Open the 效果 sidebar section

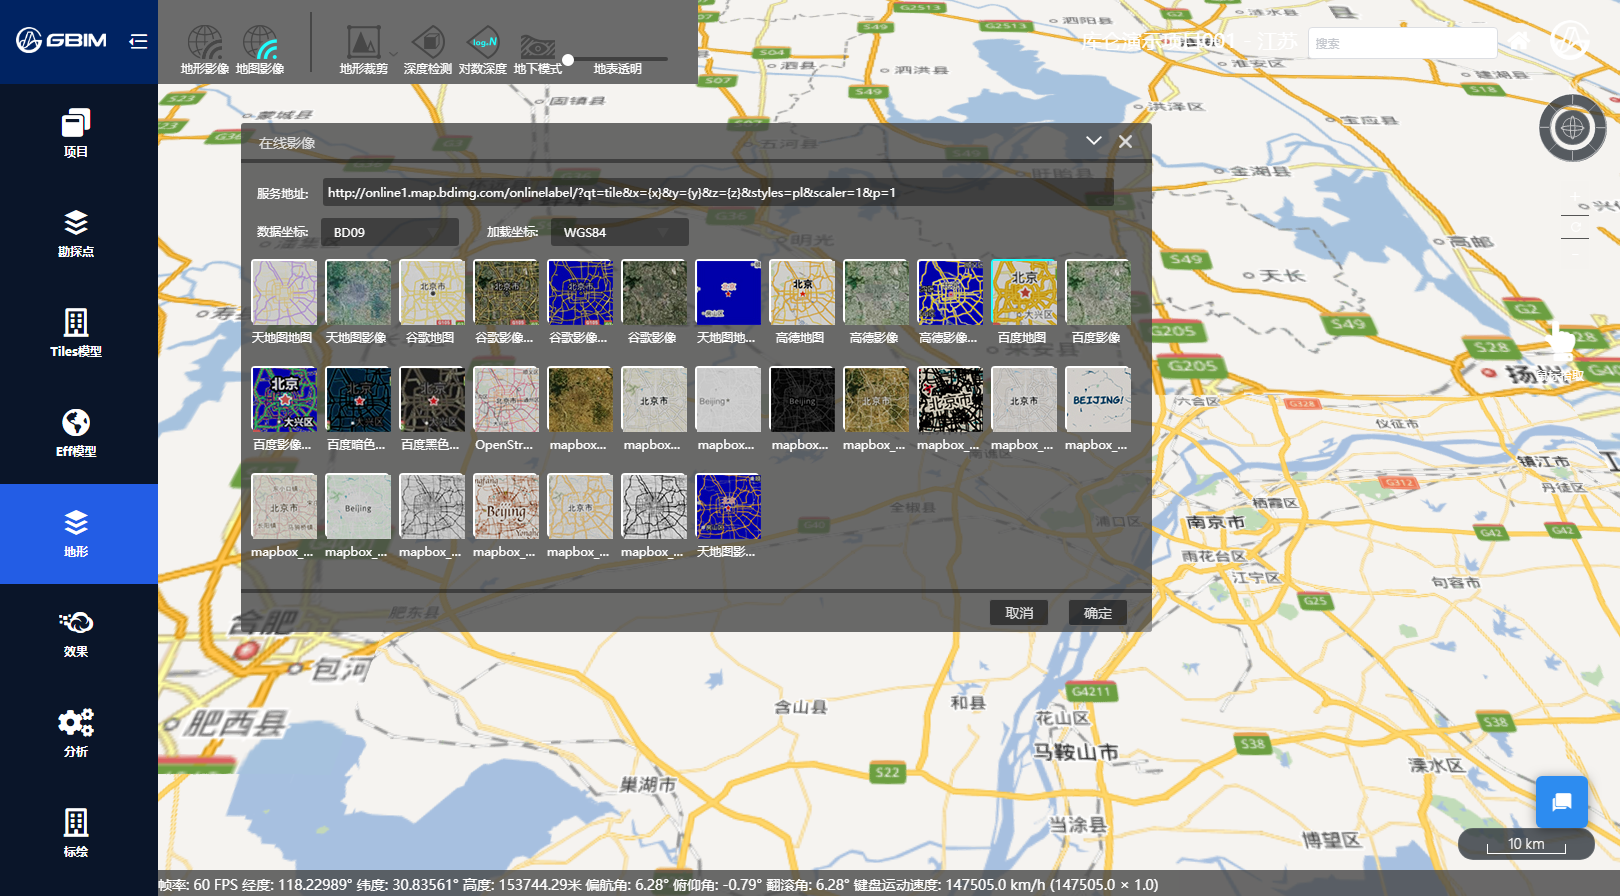coord(76,633)
